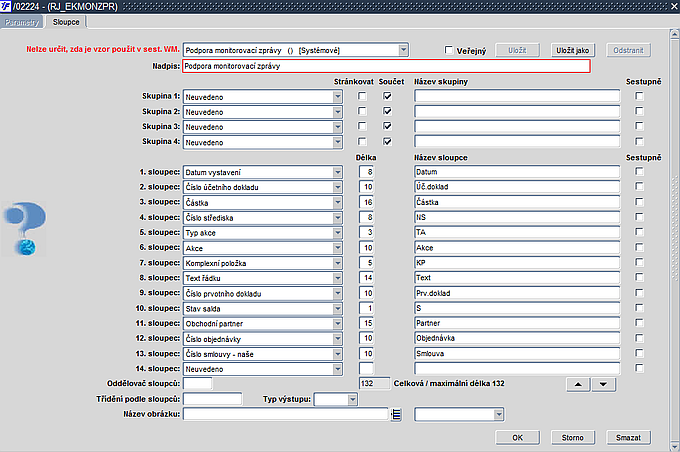The width and height of the screenshot is (680, 452).
Task: Uncheck Součet for Skupina 4
Action: point(387,141)
